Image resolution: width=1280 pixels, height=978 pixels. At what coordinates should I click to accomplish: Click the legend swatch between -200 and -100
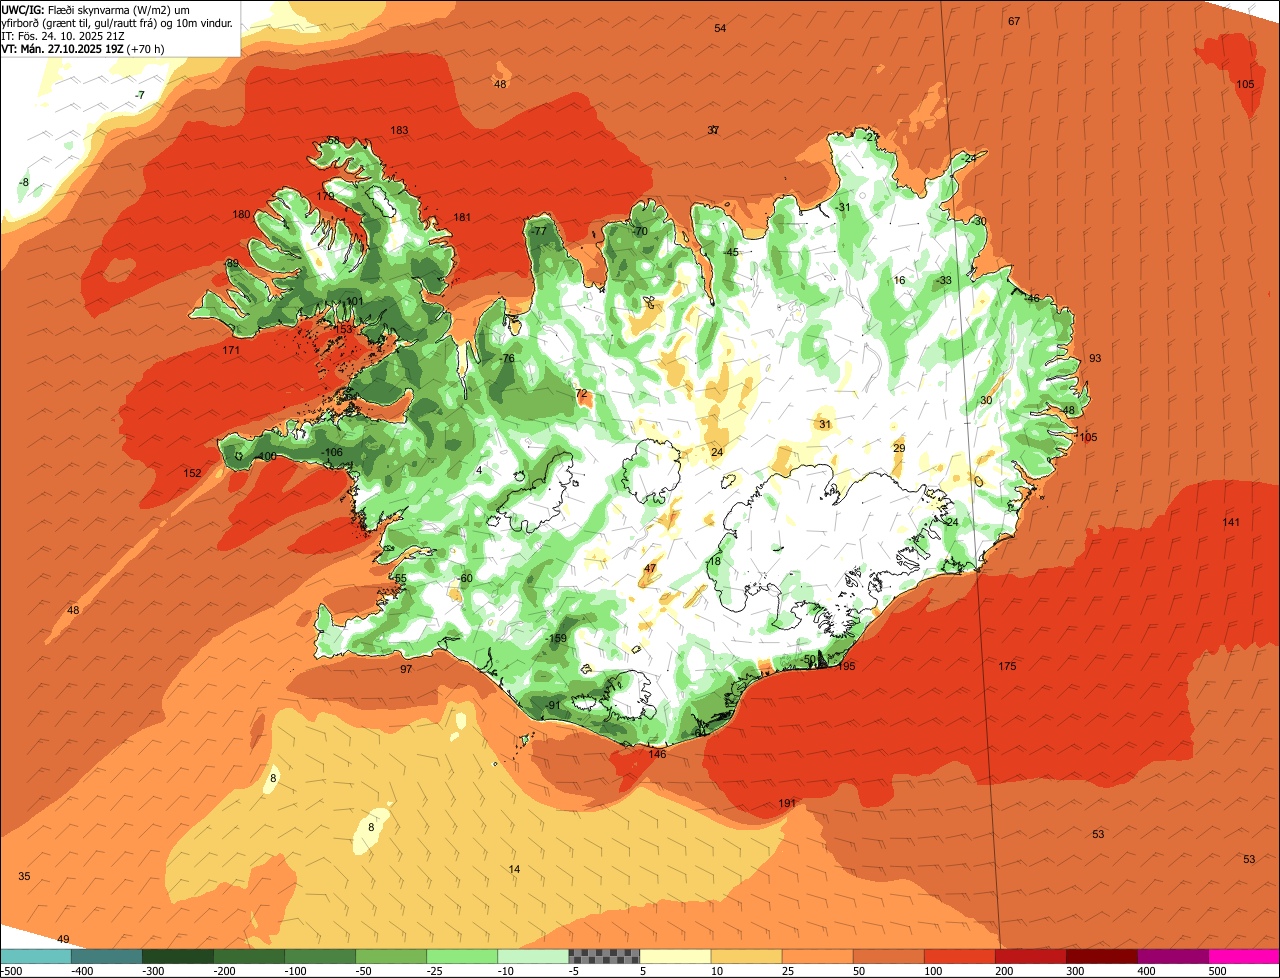pyautogui.click(x=249, y=956)
